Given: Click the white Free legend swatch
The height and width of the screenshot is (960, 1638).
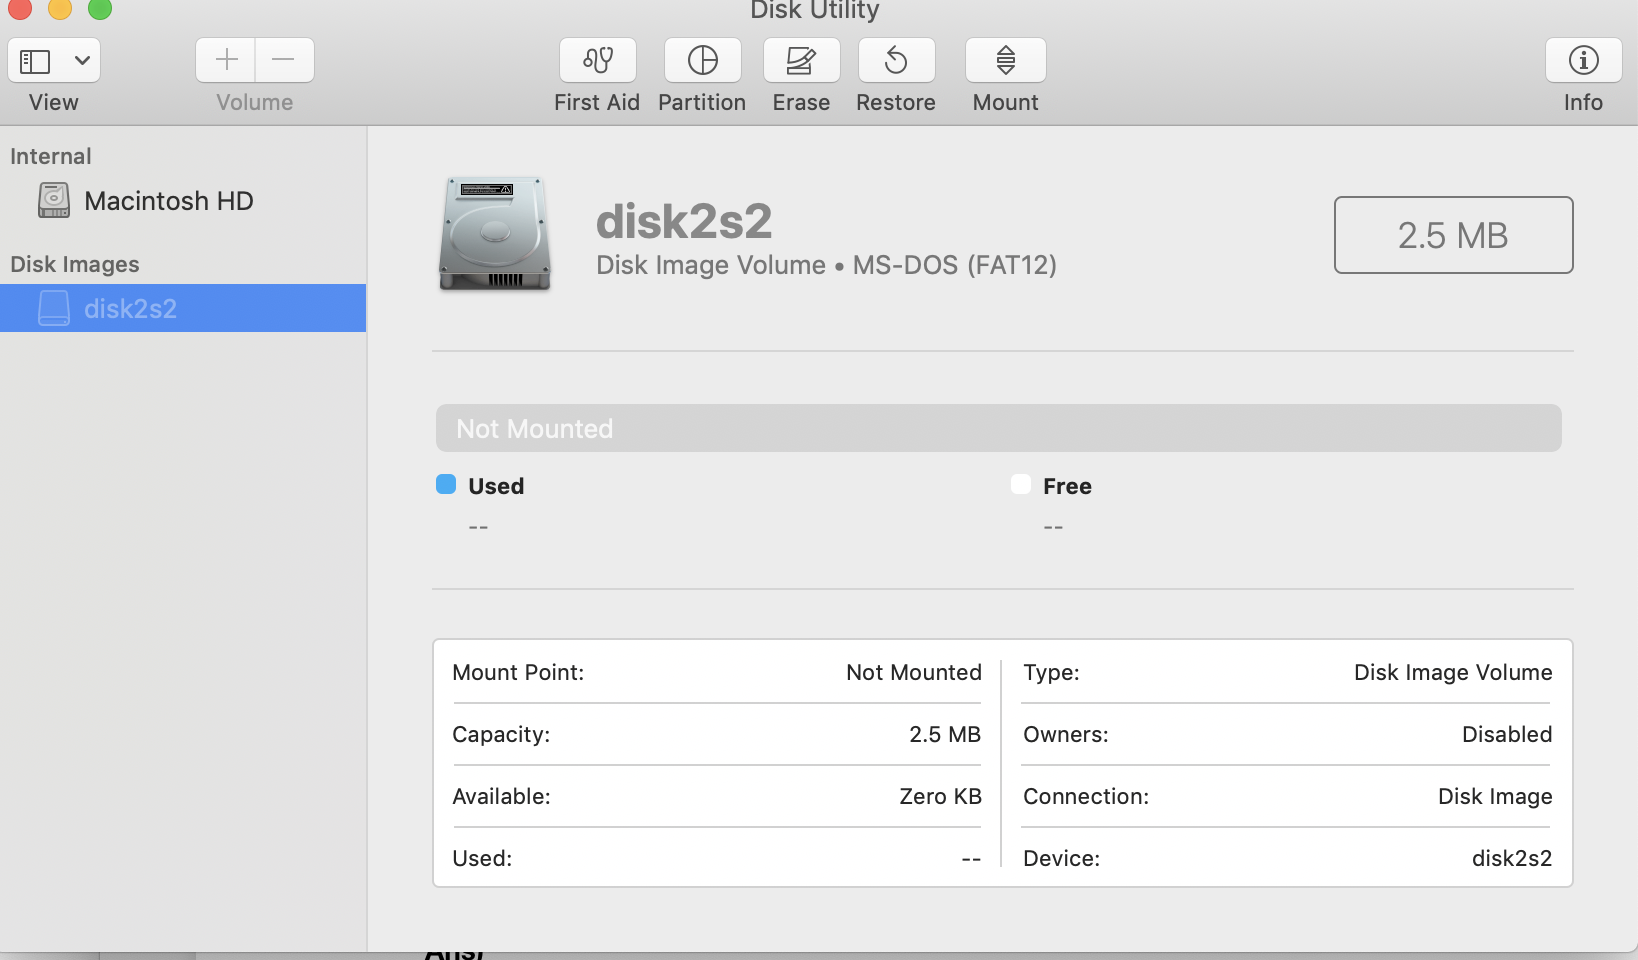Looking at the screenshot, I should click(x=1021, y=485).
